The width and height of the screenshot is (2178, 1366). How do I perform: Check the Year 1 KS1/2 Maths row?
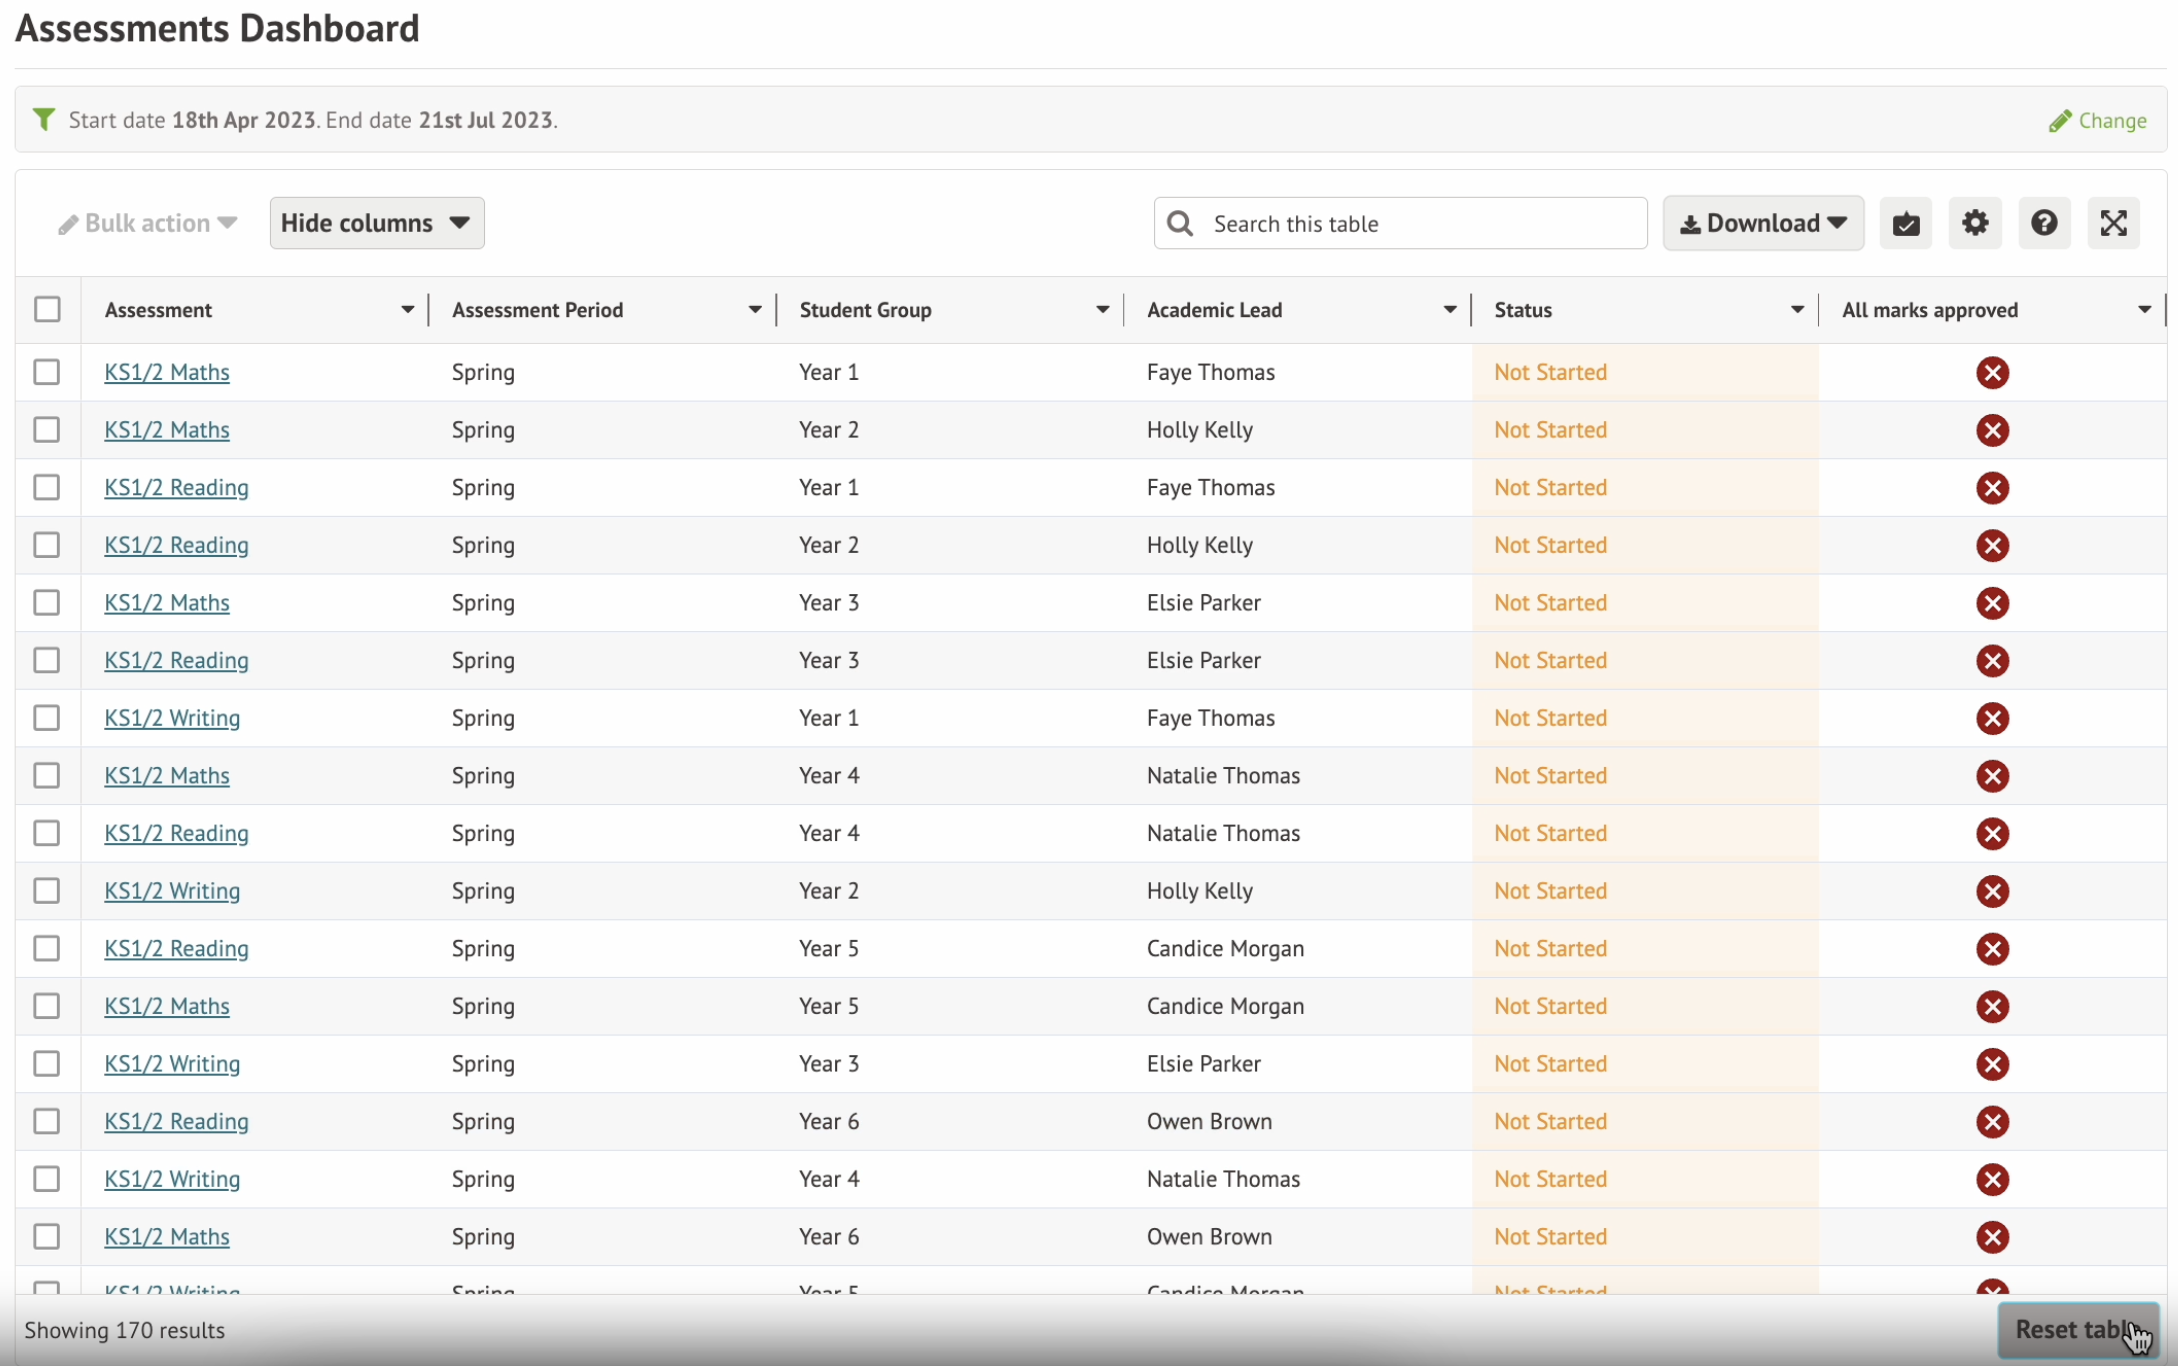click(x=47, y=372)
